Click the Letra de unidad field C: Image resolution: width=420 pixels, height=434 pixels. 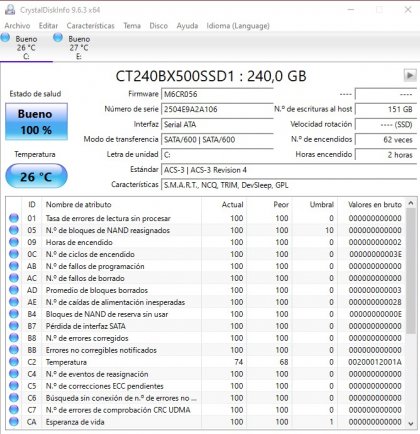pos(217,155)
